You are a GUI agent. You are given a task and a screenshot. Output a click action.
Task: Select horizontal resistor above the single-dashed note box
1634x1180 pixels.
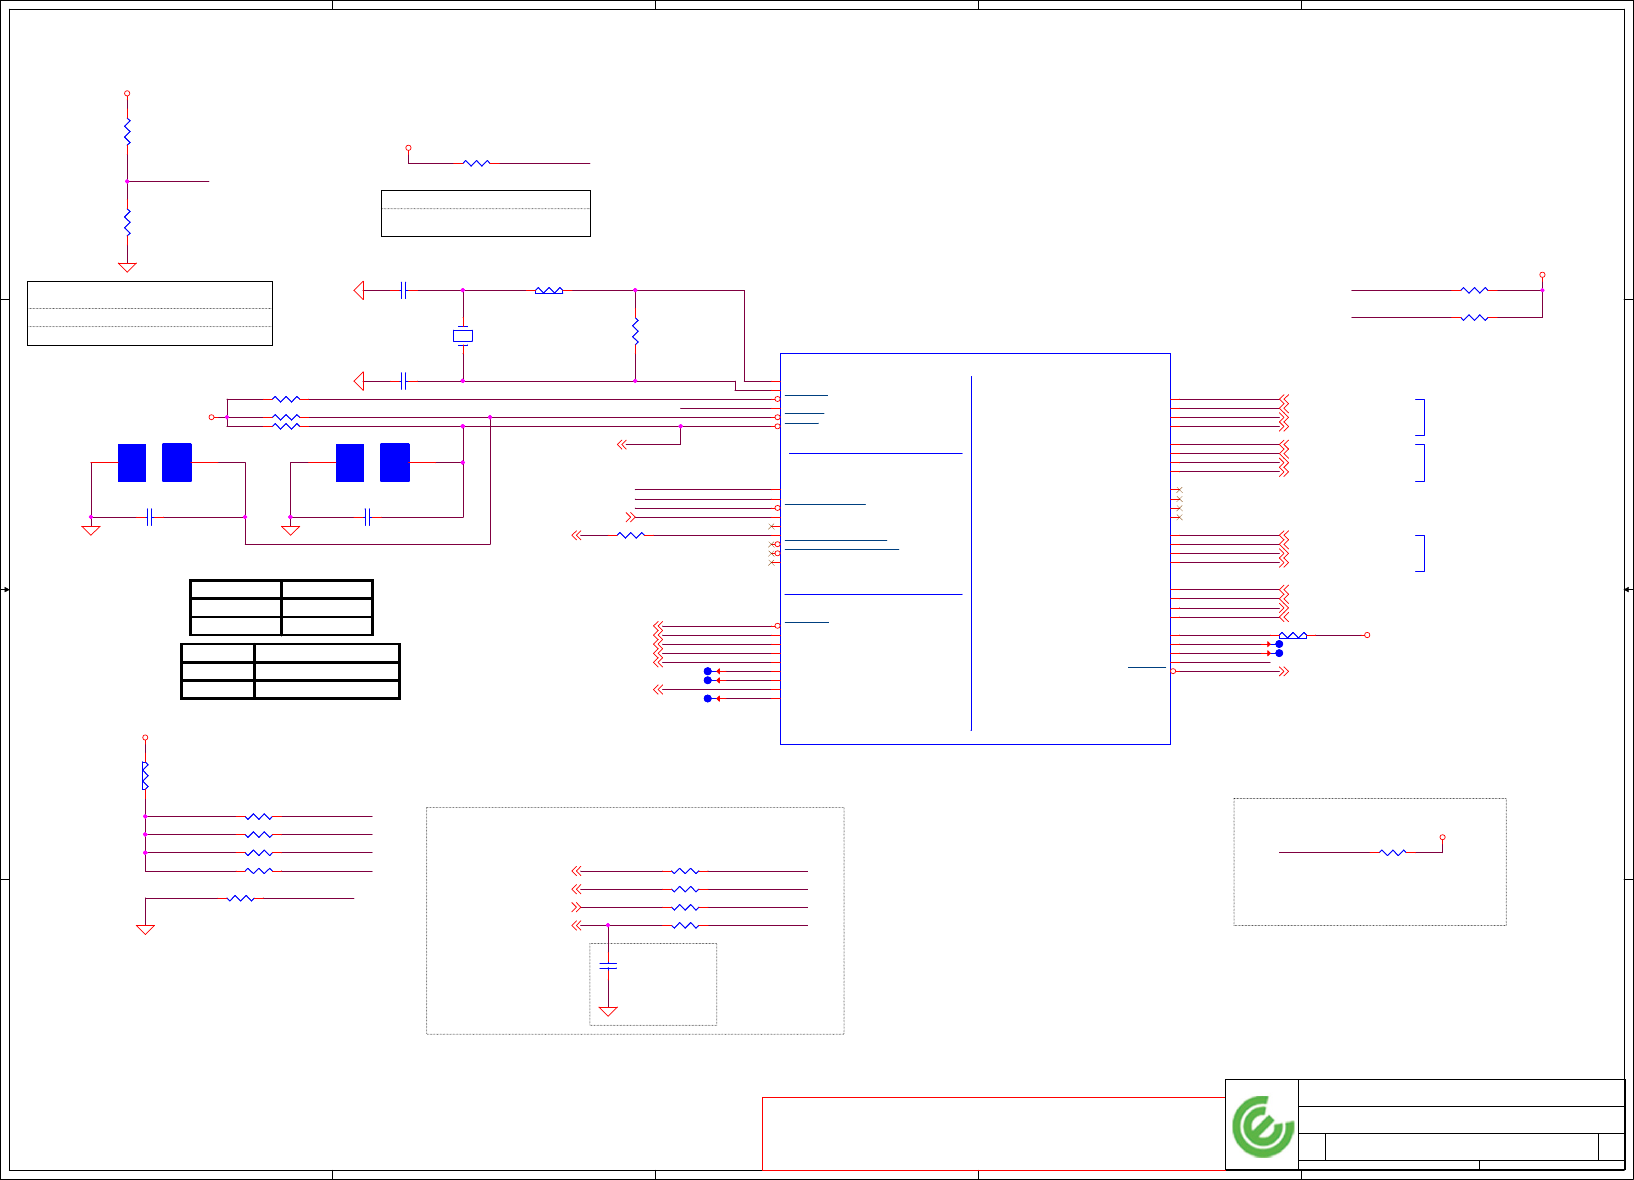click(477, 163)
